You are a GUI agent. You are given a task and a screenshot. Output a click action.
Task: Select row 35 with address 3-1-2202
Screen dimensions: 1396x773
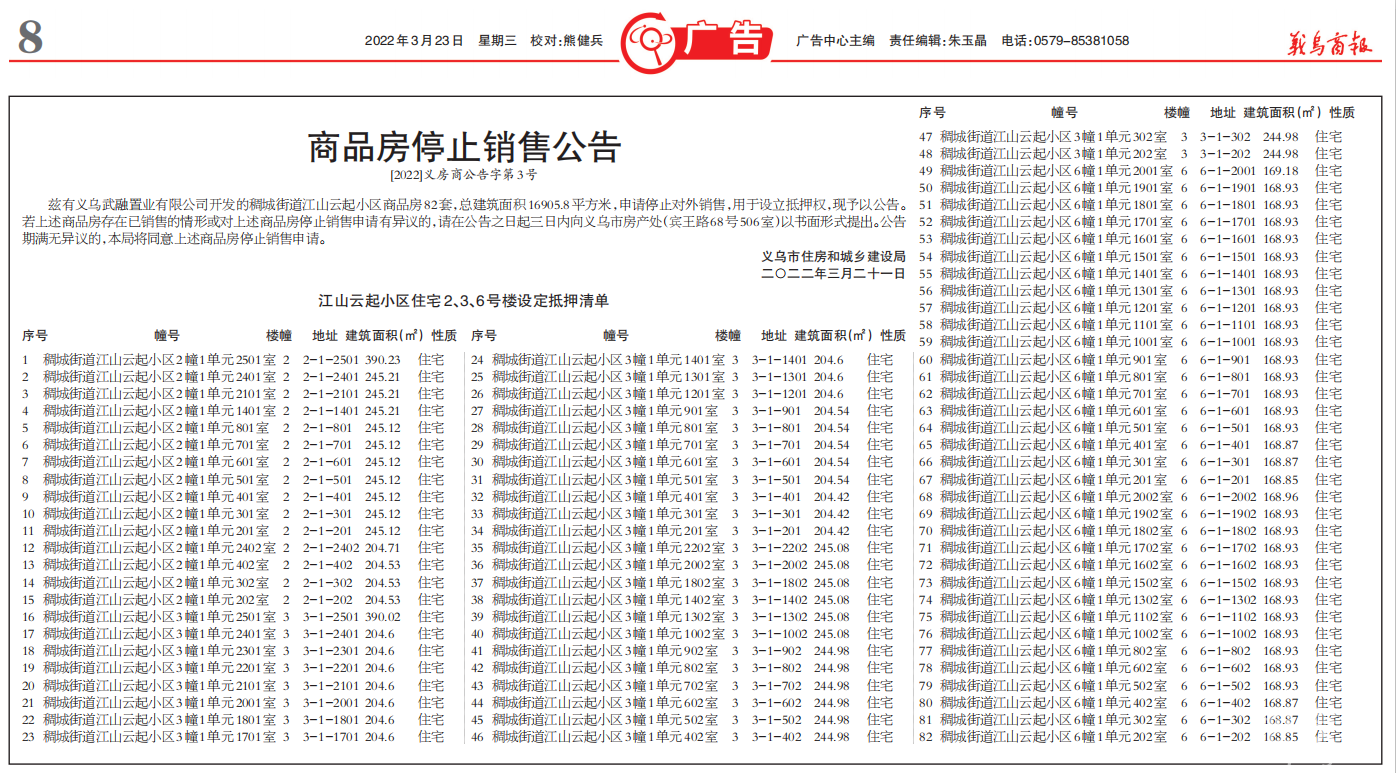click(779, 548)
